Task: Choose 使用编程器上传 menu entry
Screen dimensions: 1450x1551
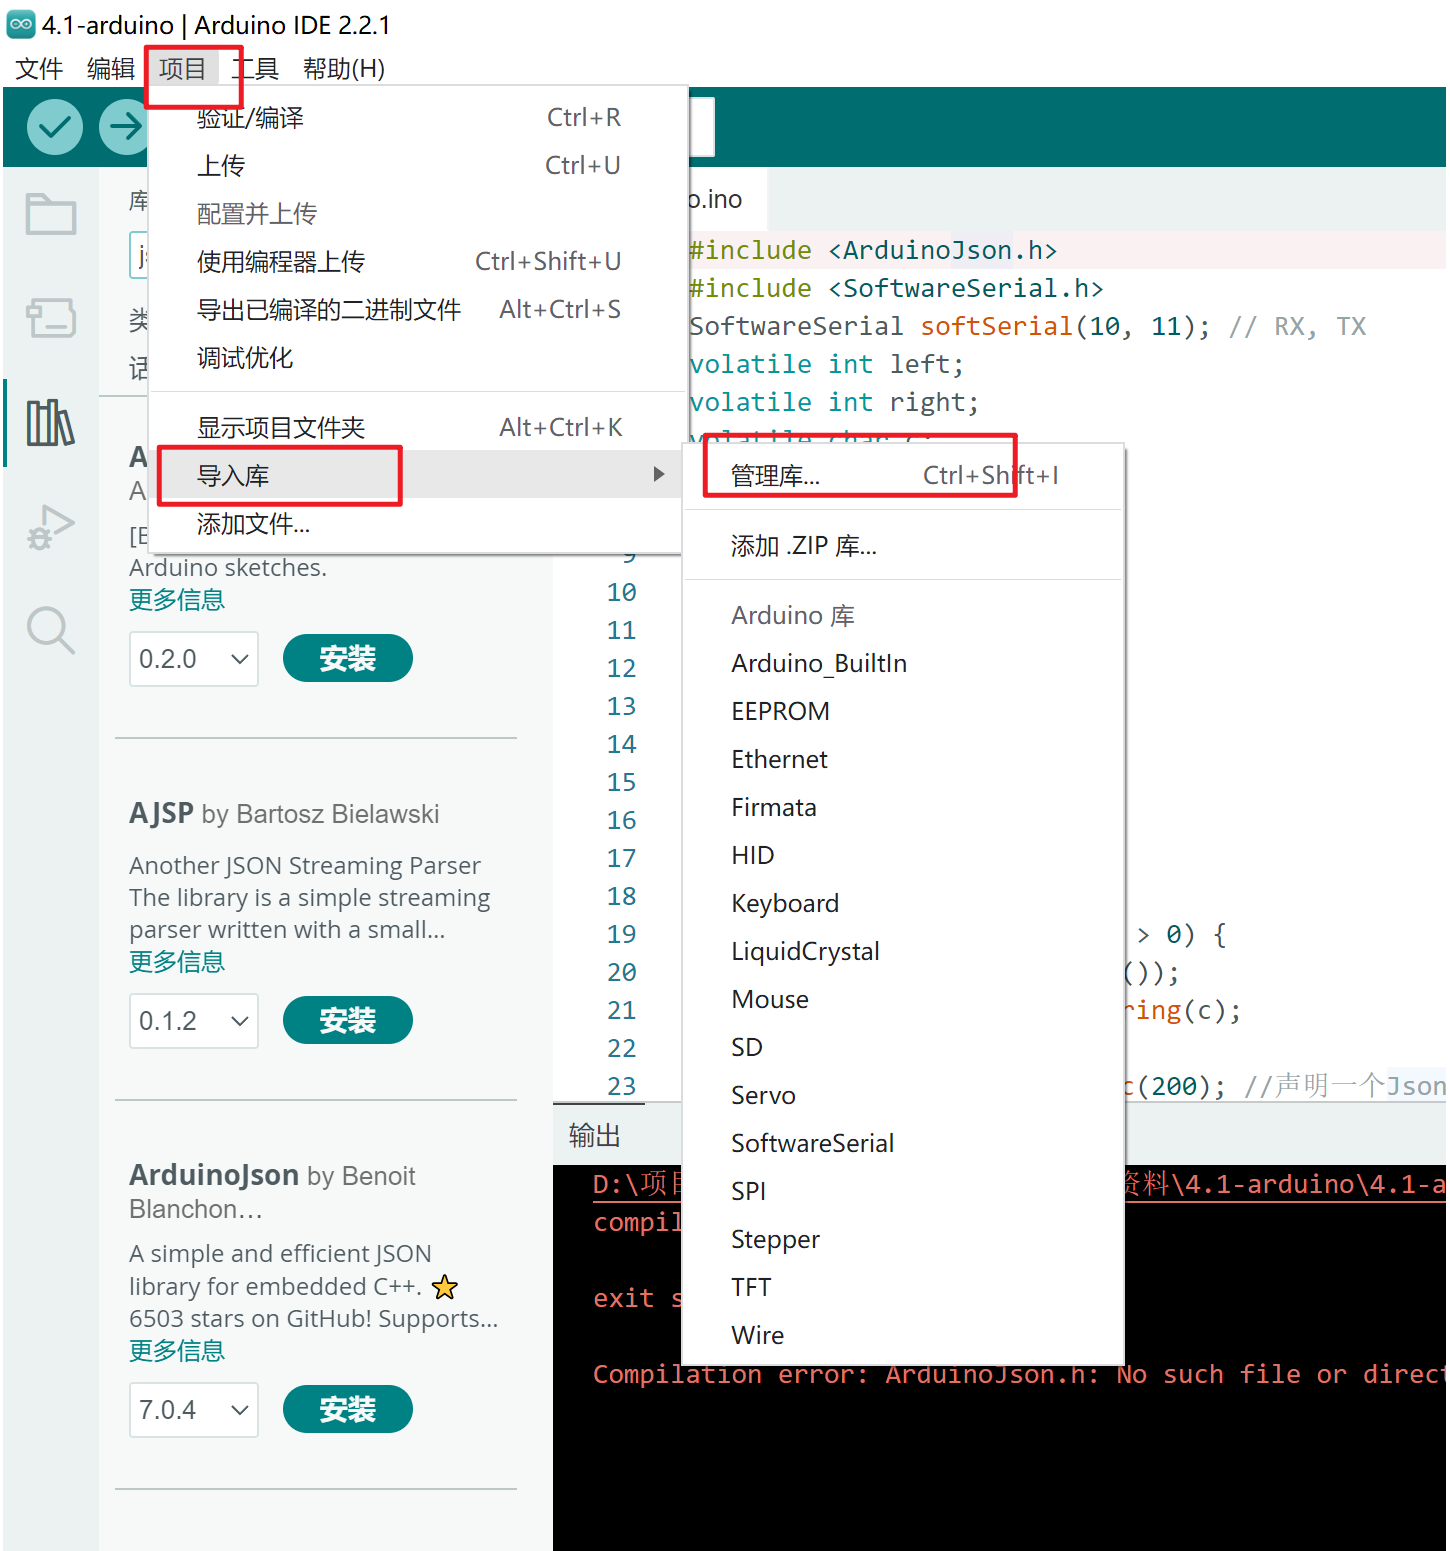Action: 418,262
